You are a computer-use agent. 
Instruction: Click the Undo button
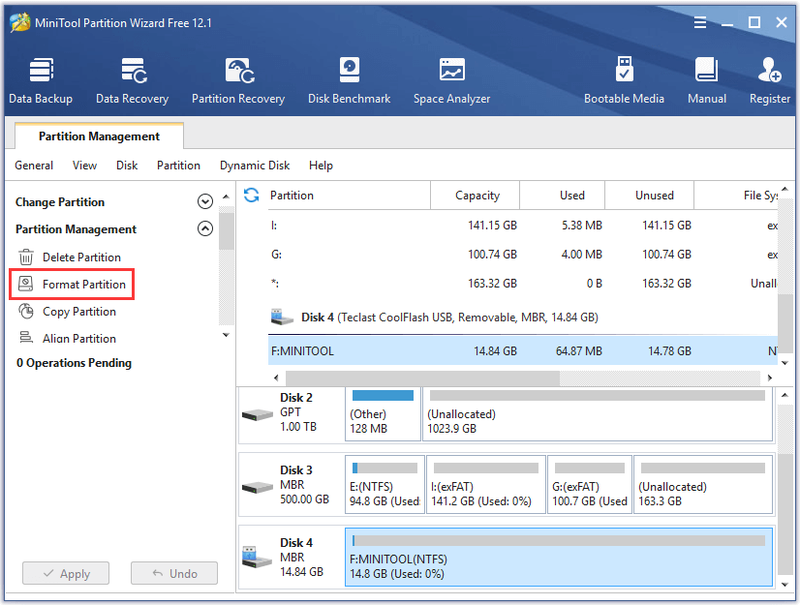tap(174, 573)
